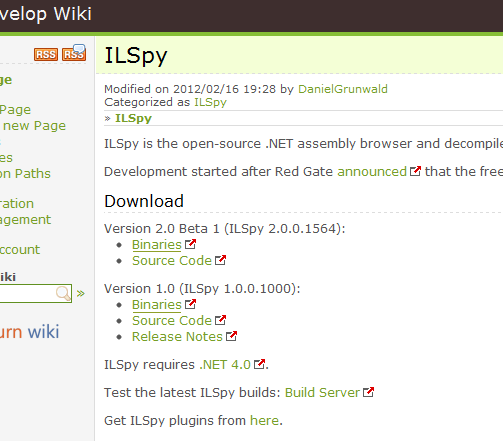Open 'new Page' sidebar menu item
This screenshot has height=441, width=503.
point(35,126)
